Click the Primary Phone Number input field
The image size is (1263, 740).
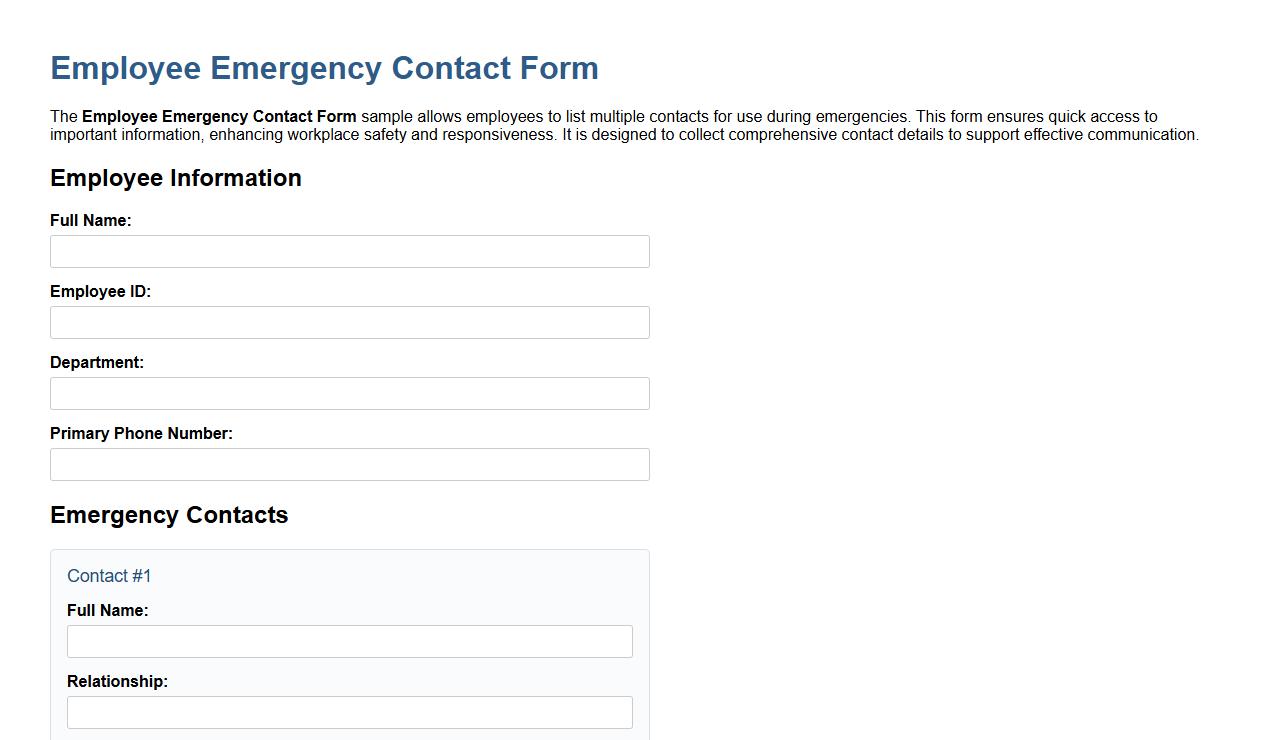(x=349, y=464)
